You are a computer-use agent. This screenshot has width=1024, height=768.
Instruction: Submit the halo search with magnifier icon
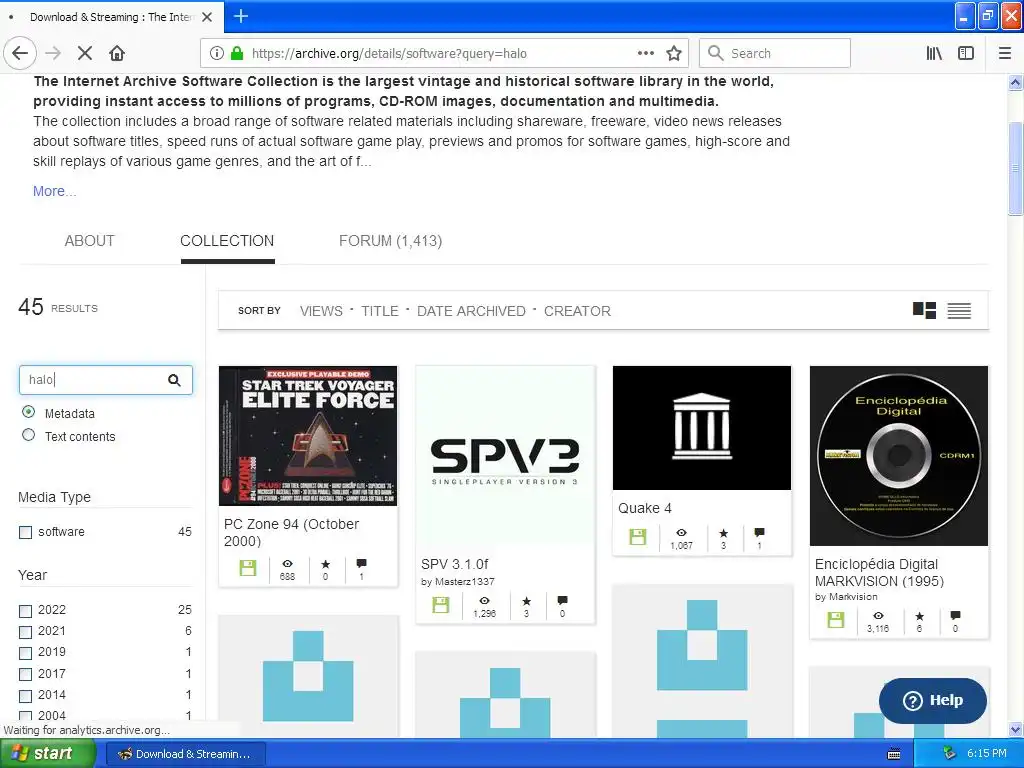(174, 380)
